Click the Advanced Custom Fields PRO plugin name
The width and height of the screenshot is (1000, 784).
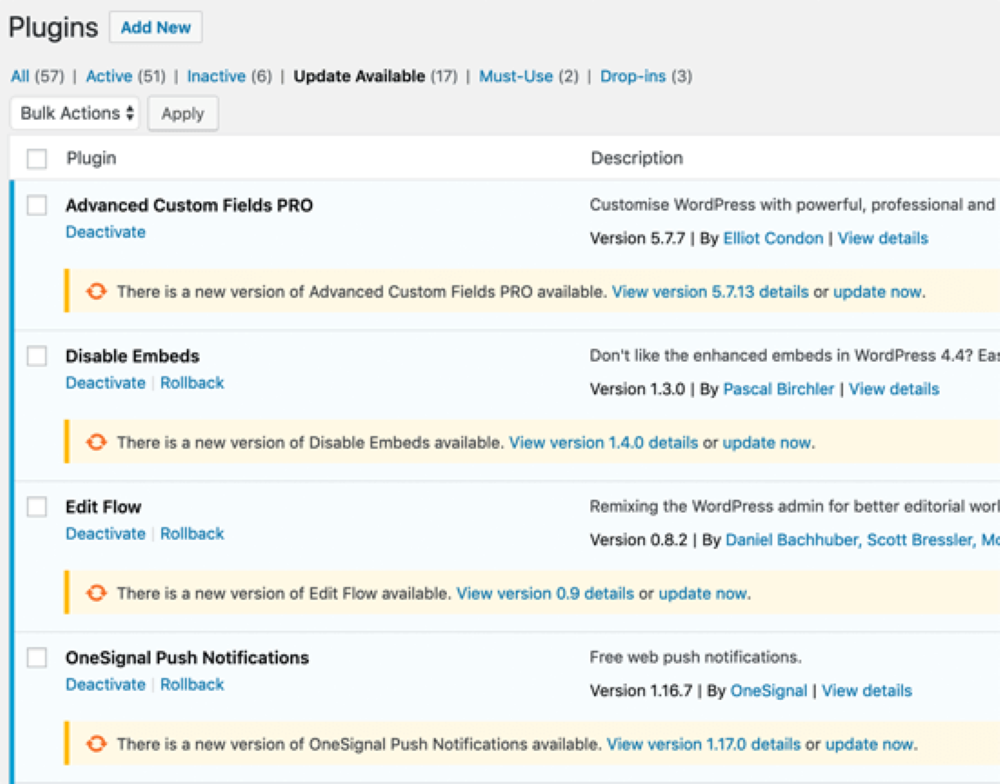point(189,205)
